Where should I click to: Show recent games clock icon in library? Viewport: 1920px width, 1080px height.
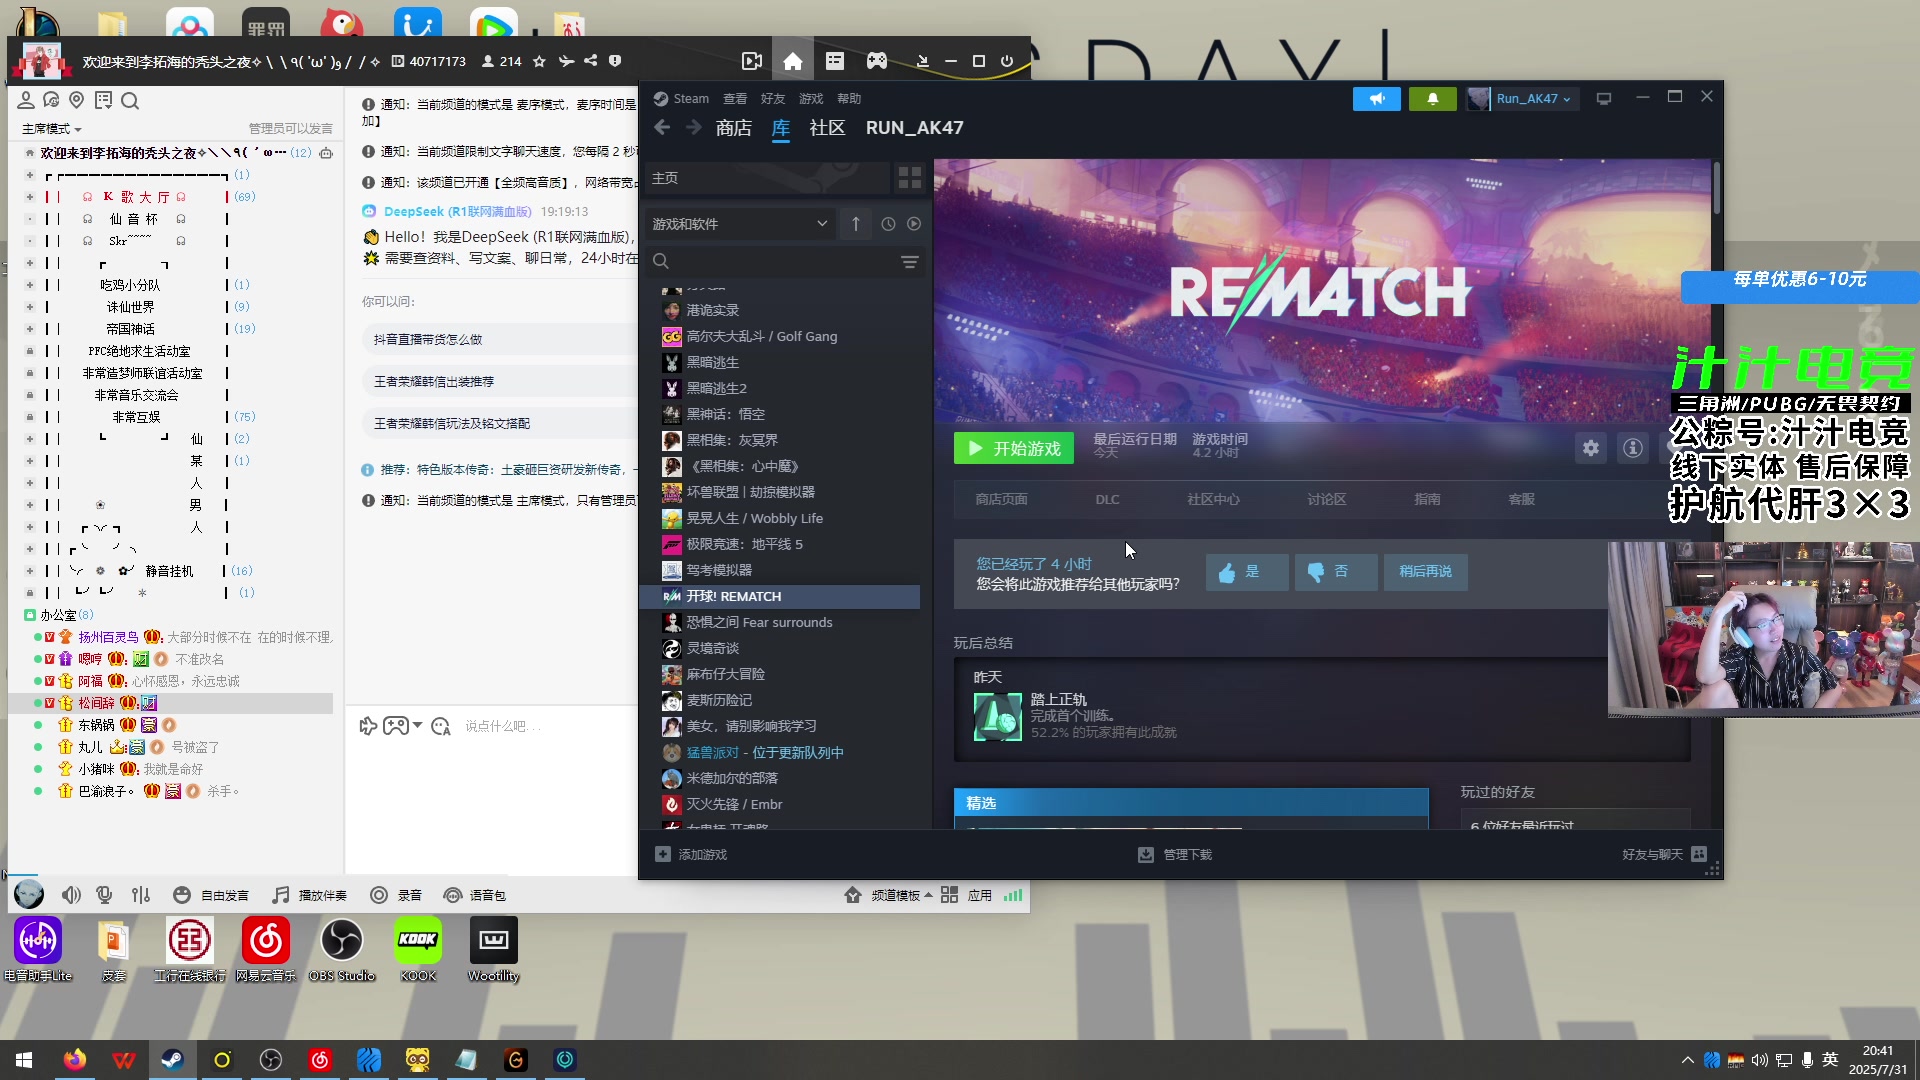pyautogui.click(x=888, y=224)
